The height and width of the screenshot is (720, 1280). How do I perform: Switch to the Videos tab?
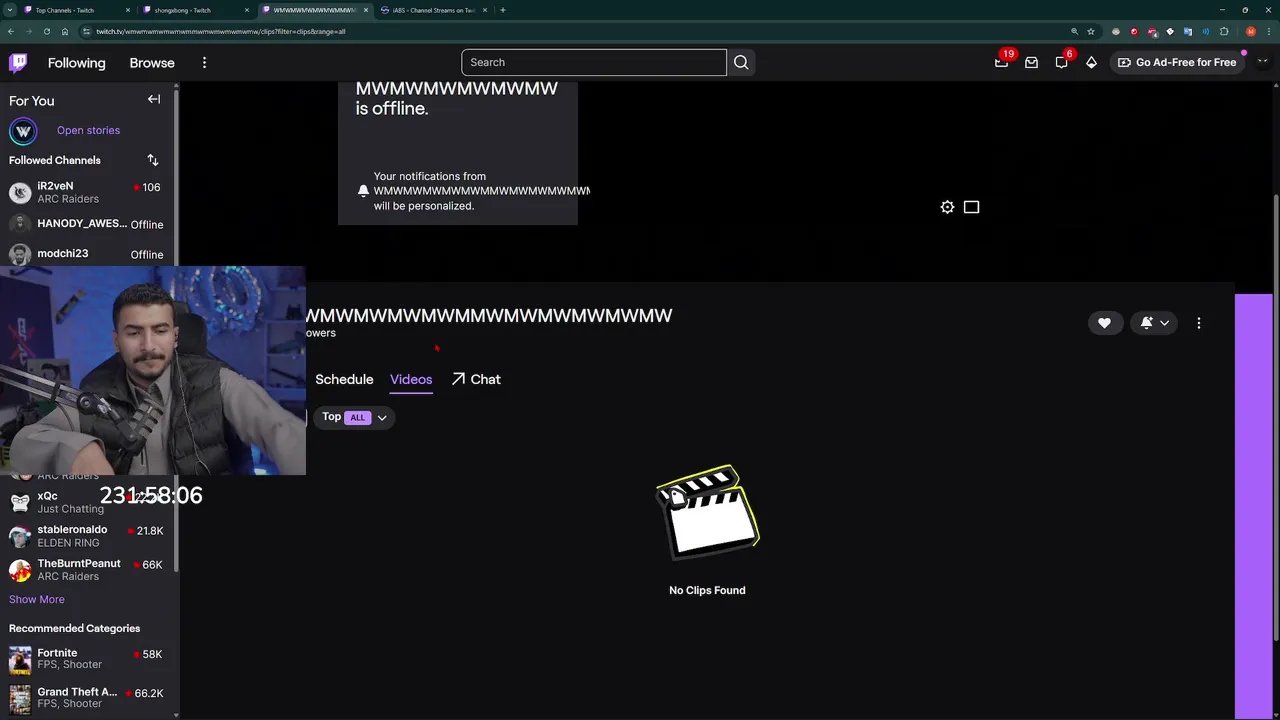[411, 379]
